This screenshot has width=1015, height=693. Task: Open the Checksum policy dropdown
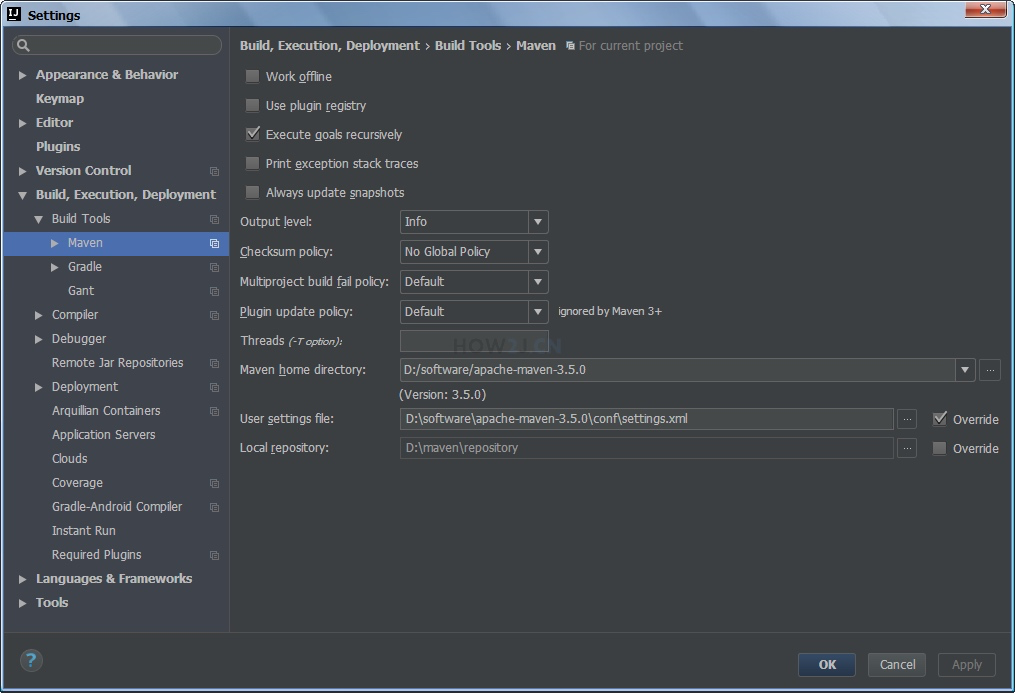pos(474,252)
